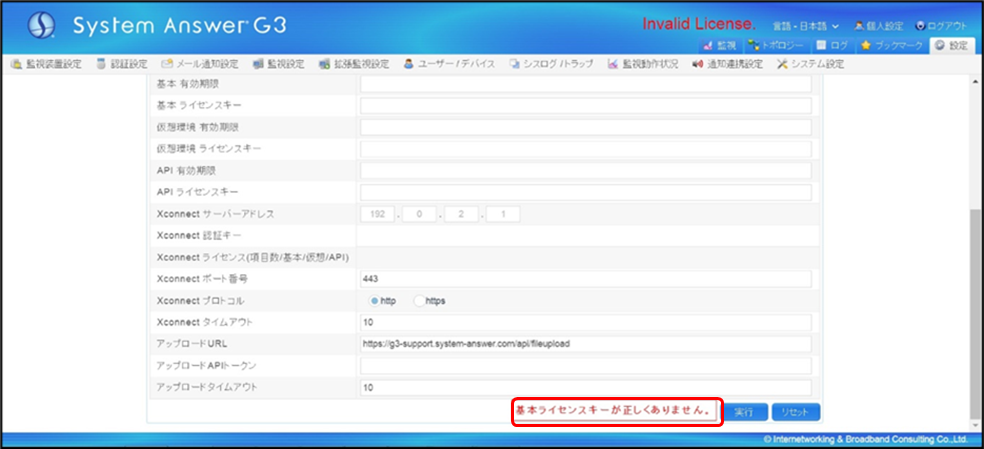Image resolution: width=984 pixels, height=449 pixels.
Task: Click the 基本 ライセンスキー input field
Action: coord(585,105)
